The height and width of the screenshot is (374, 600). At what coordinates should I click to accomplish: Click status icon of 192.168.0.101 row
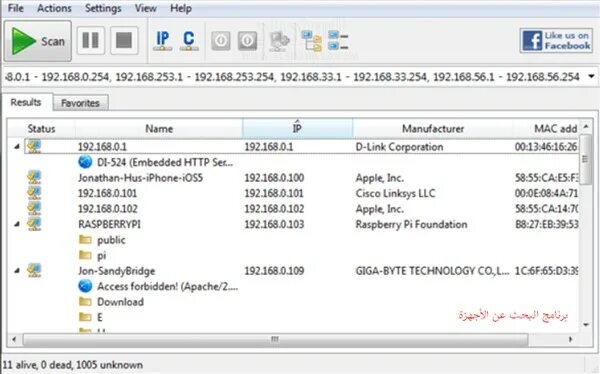[34, 193]
